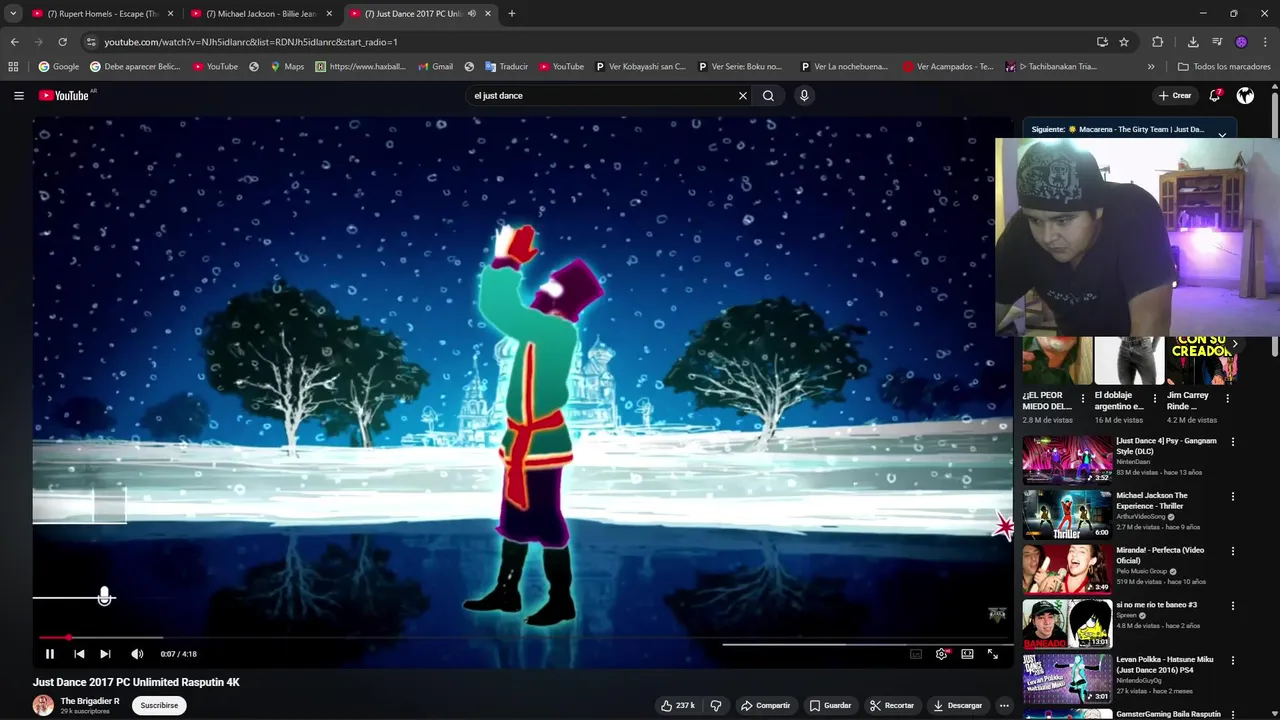Open options for Miranda! Perfecta video
1280x720 pixels.
(x=1232, y=551)
